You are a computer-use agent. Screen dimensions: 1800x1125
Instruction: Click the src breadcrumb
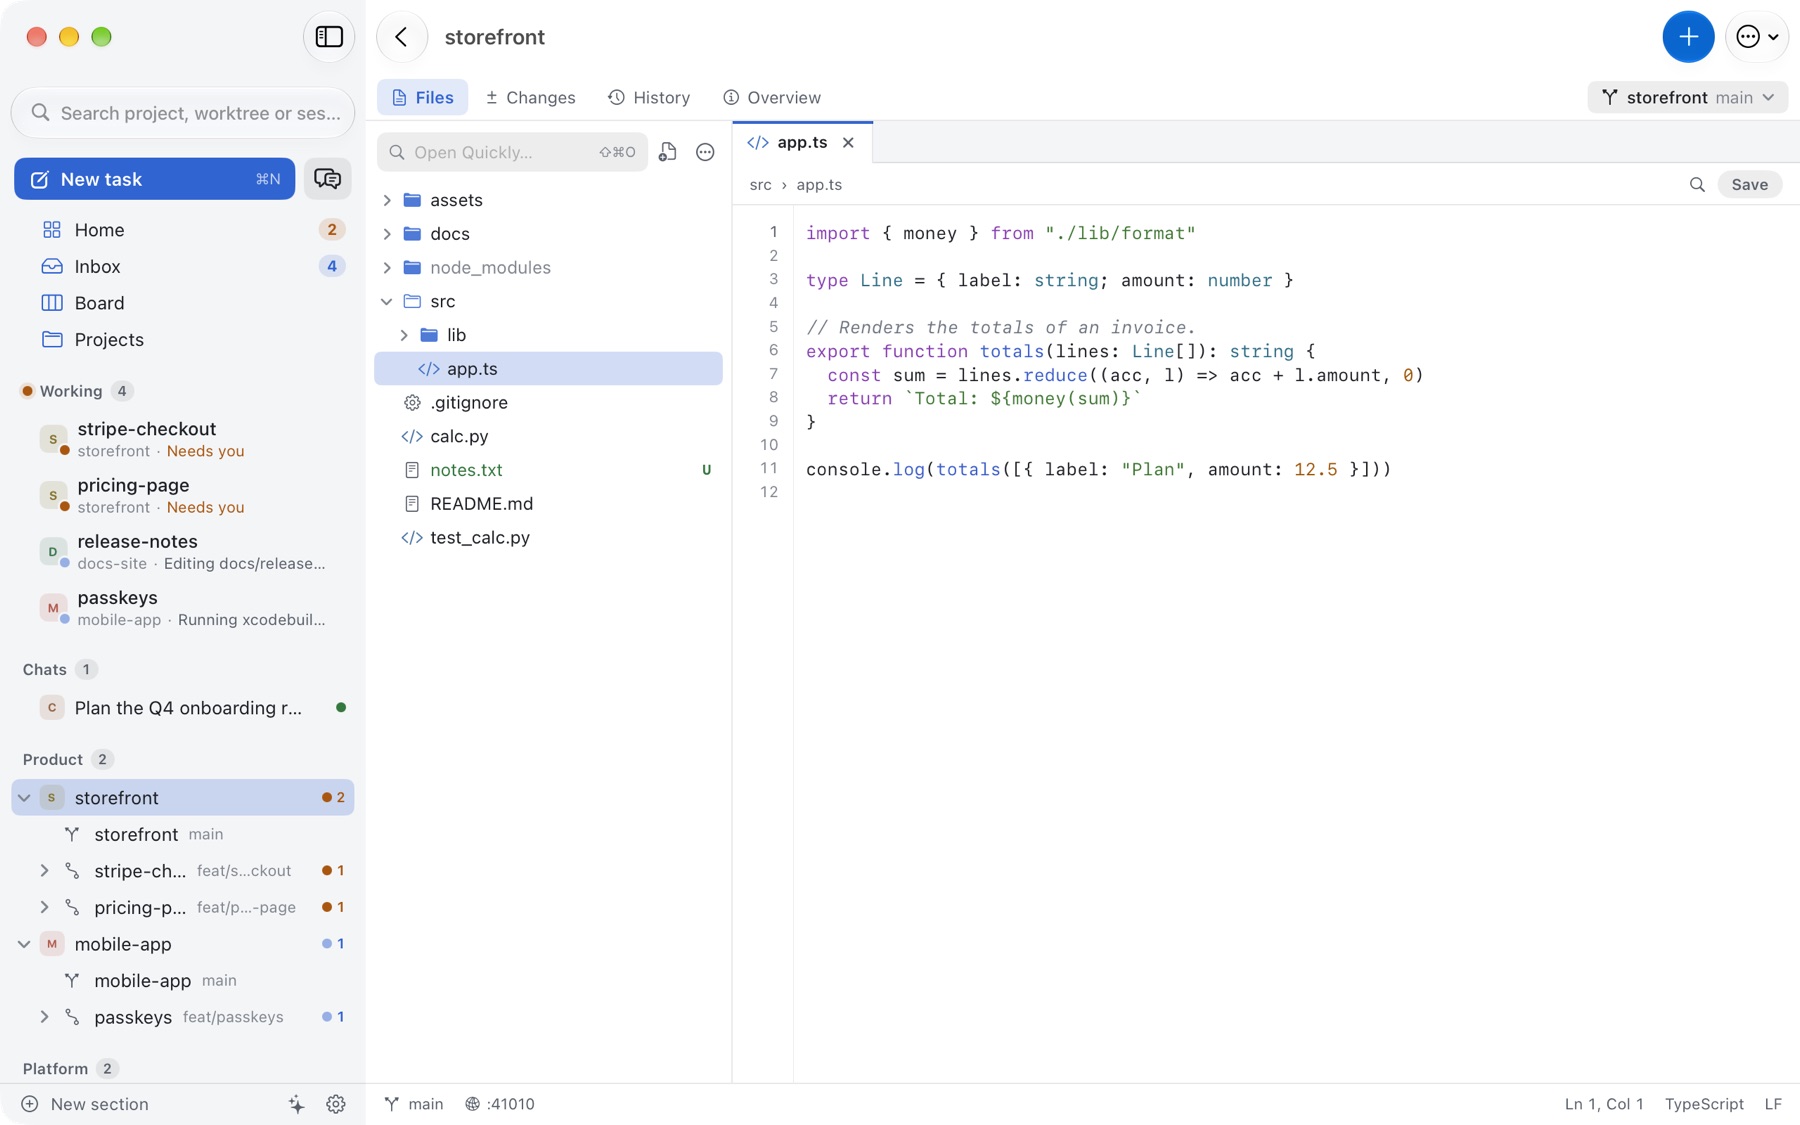click(760, 185)
